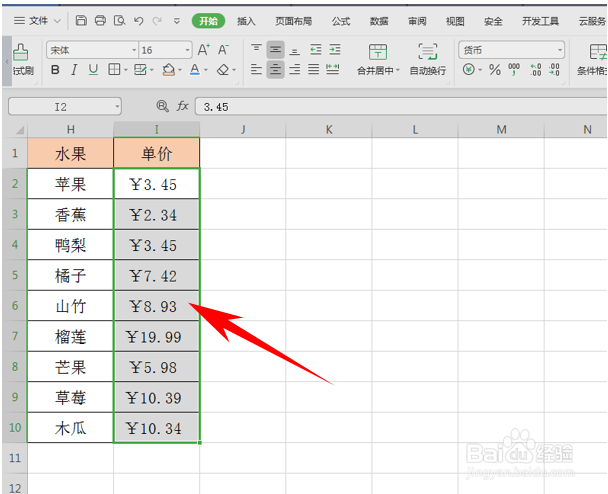Toggle Bold formatting

click(x=55, y=70)
